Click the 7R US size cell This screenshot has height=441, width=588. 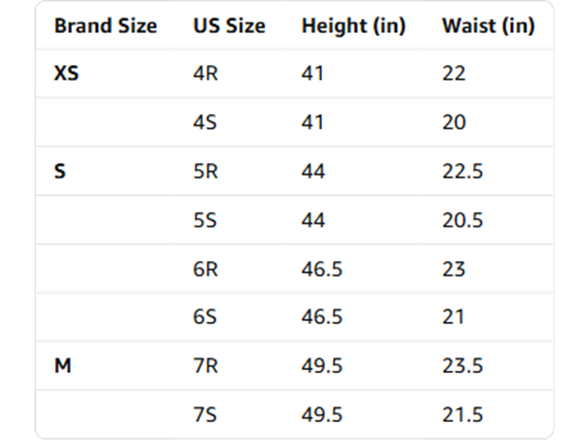coord(206,366)
